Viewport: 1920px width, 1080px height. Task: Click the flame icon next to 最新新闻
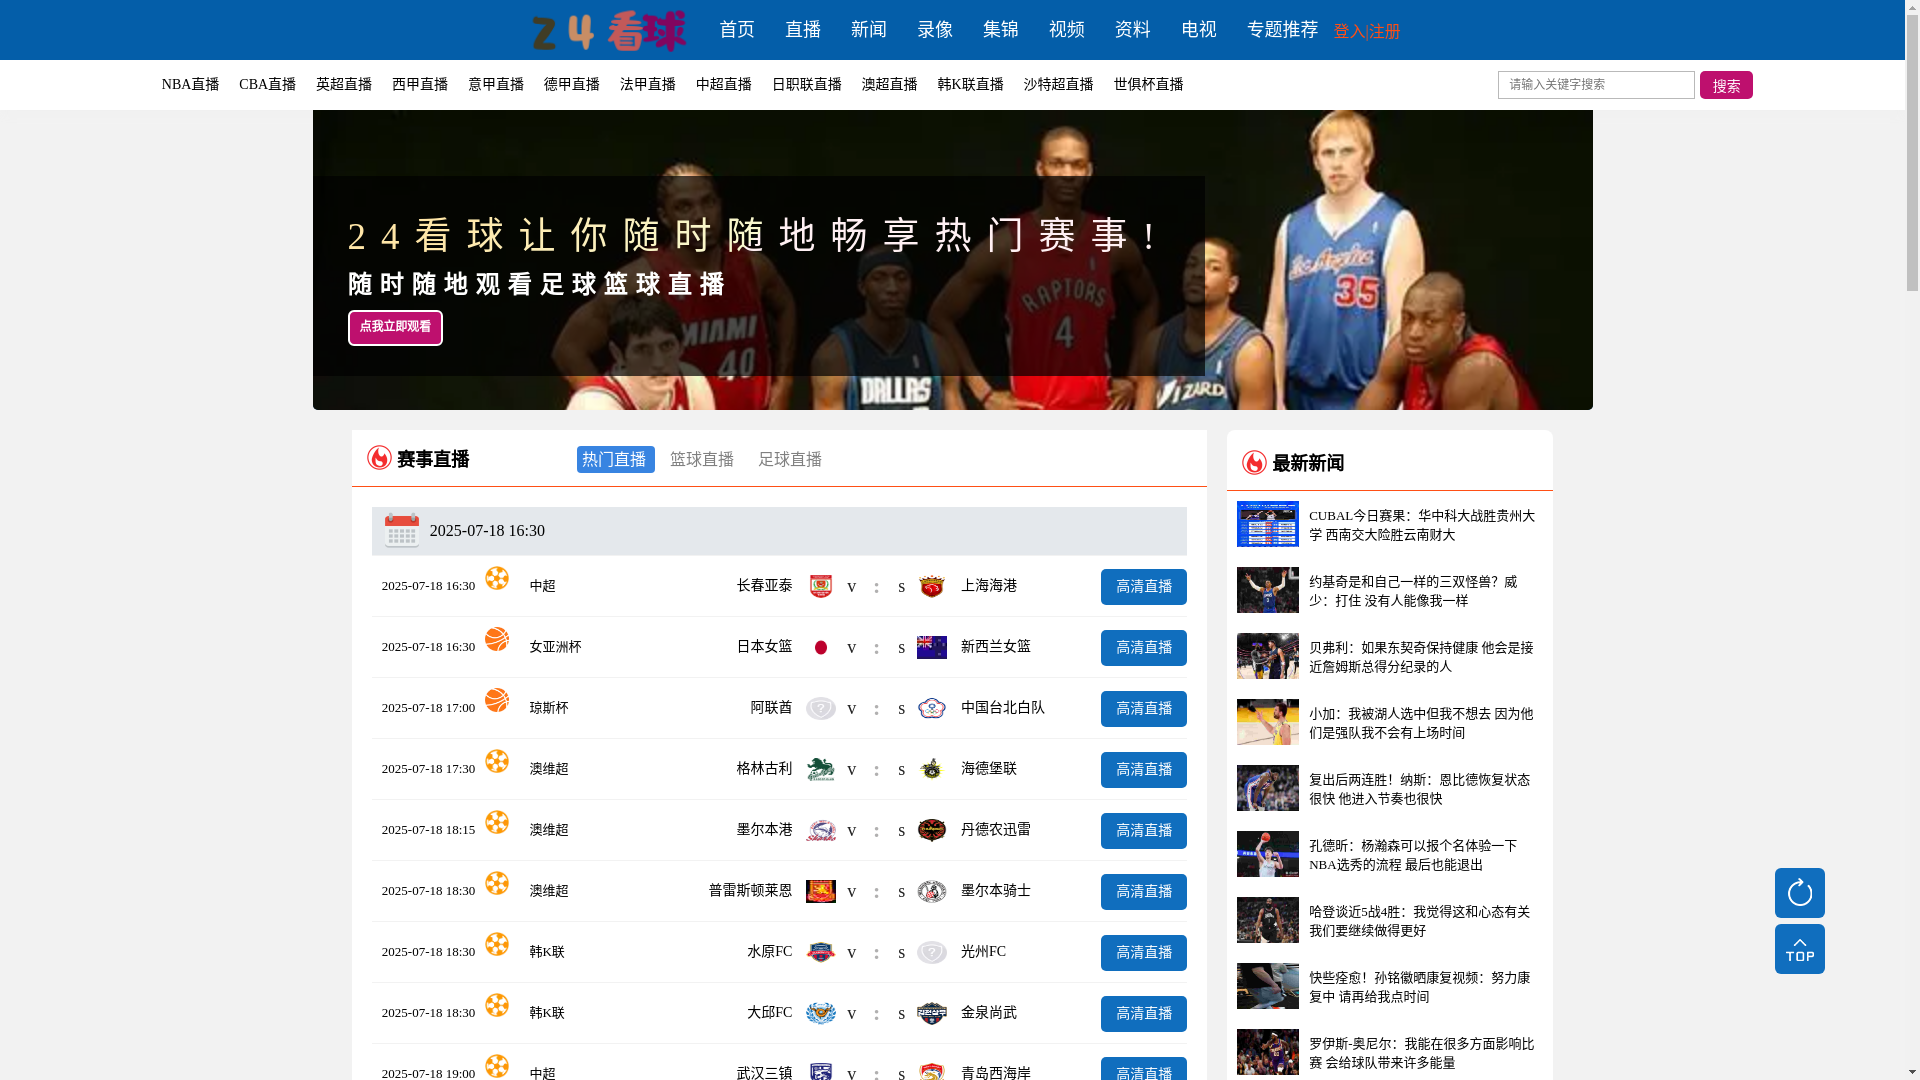(x=1254, y=462)
